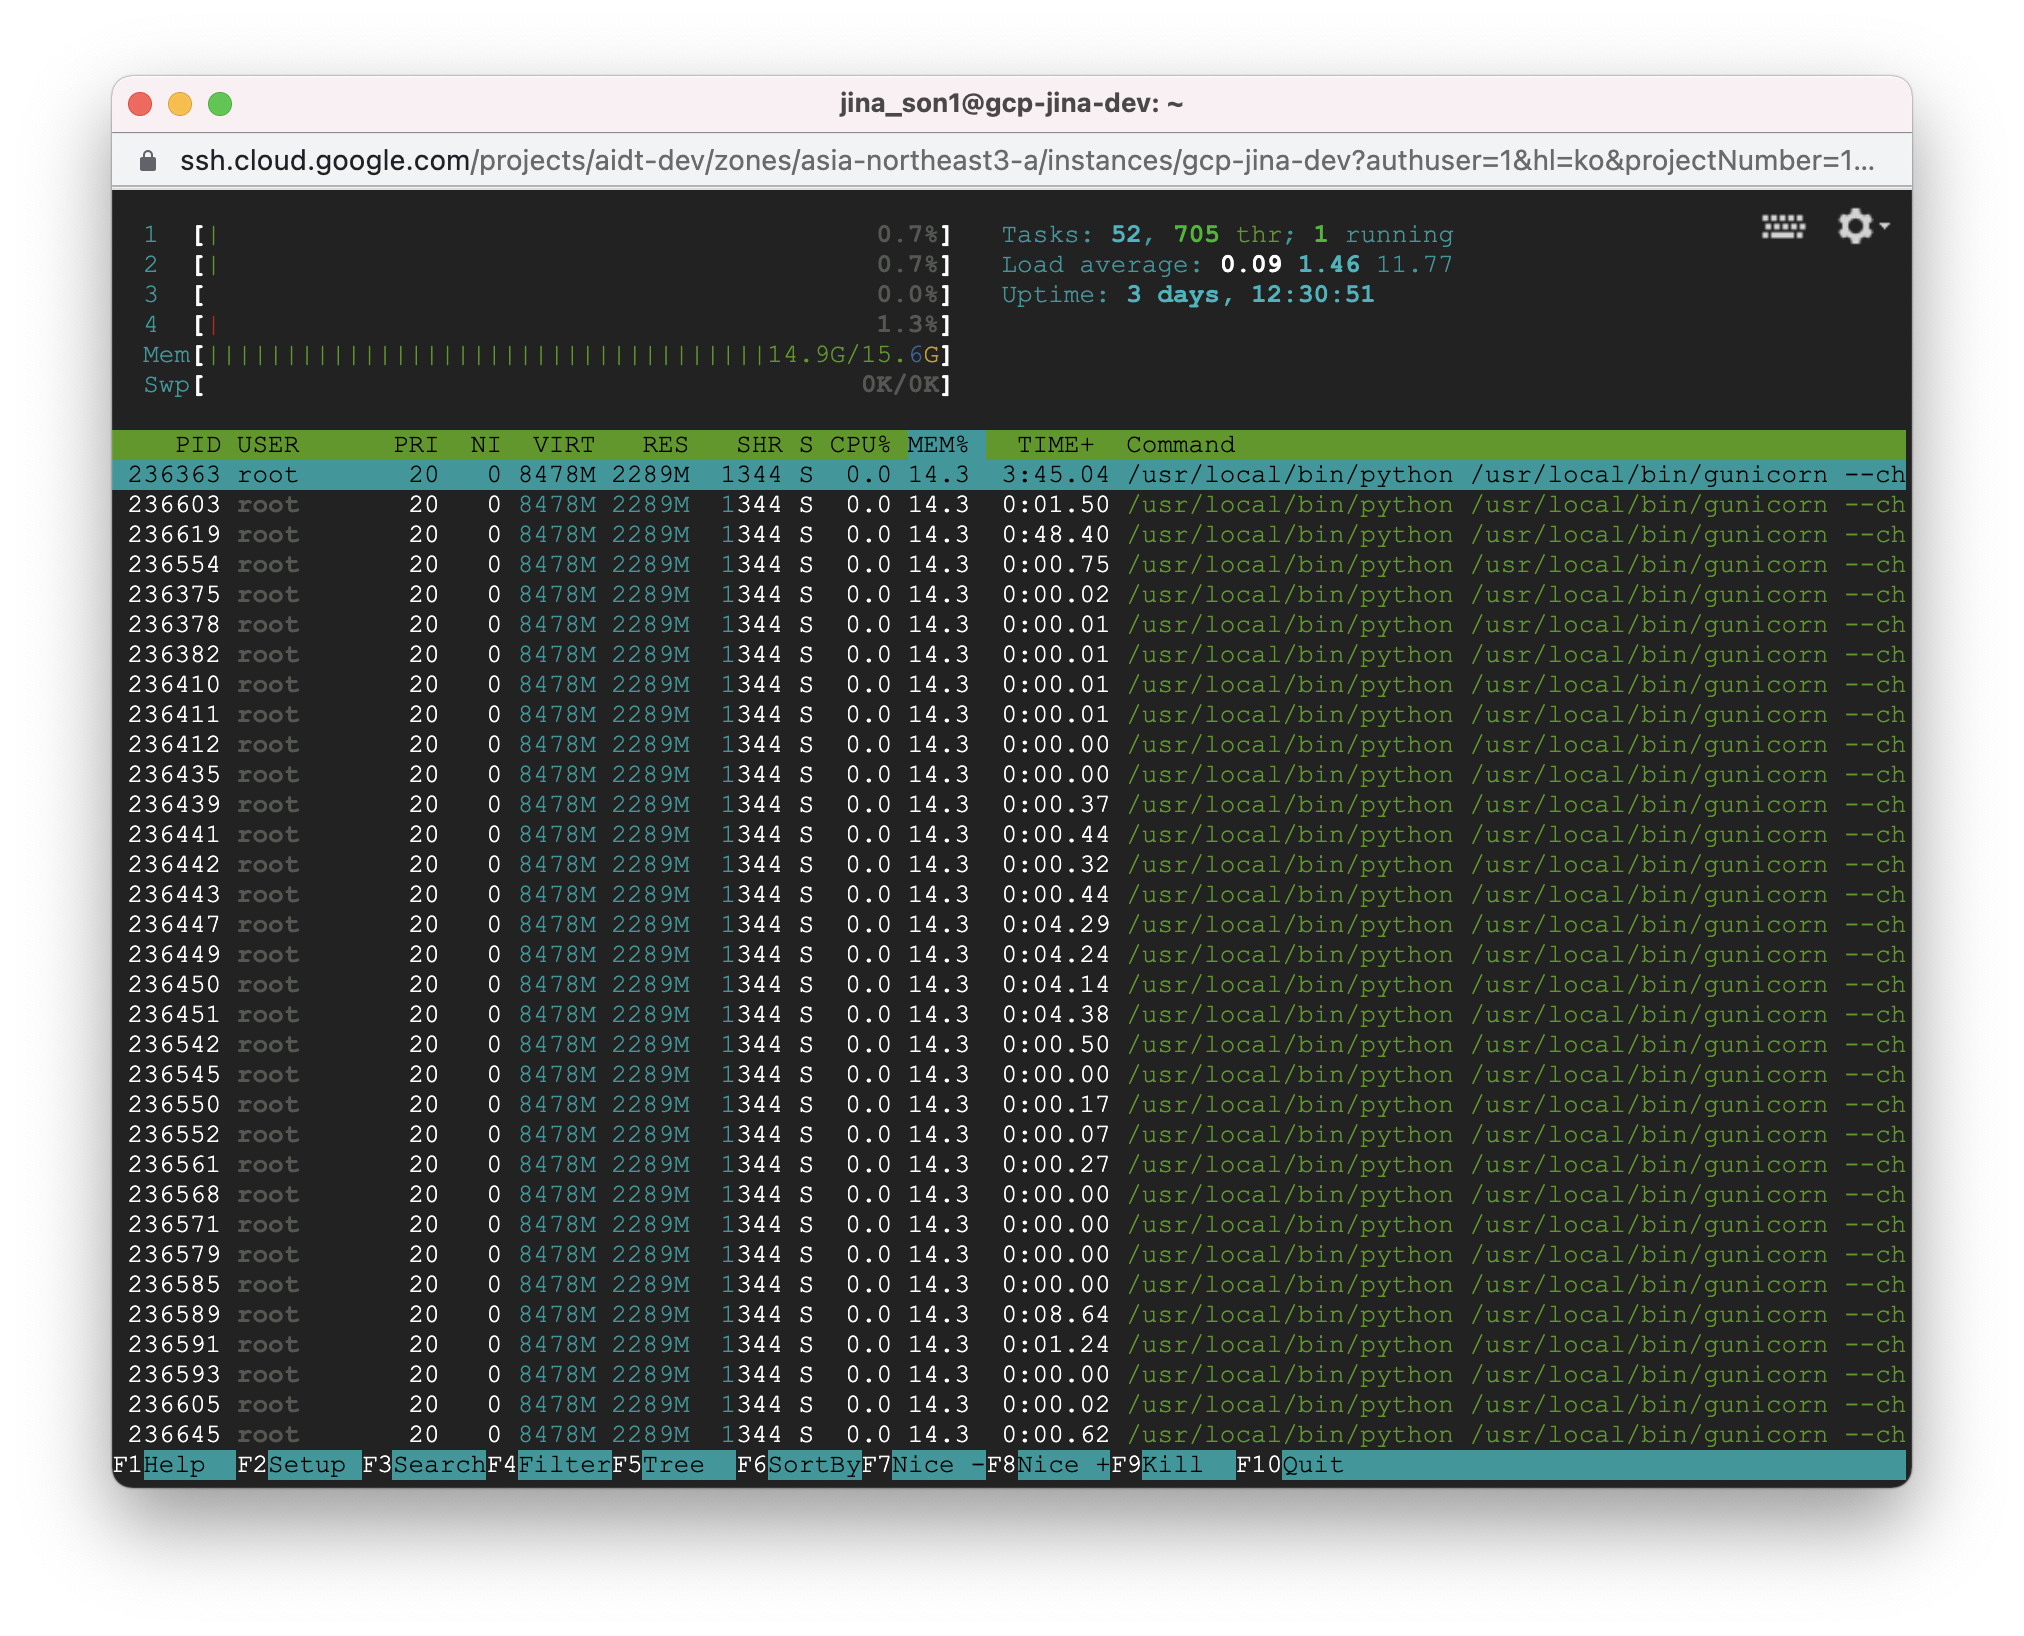The image size is (2024, 1636).
Task: Click F8 Nice plus to raise niceness
Action: click(1061, 1465)
